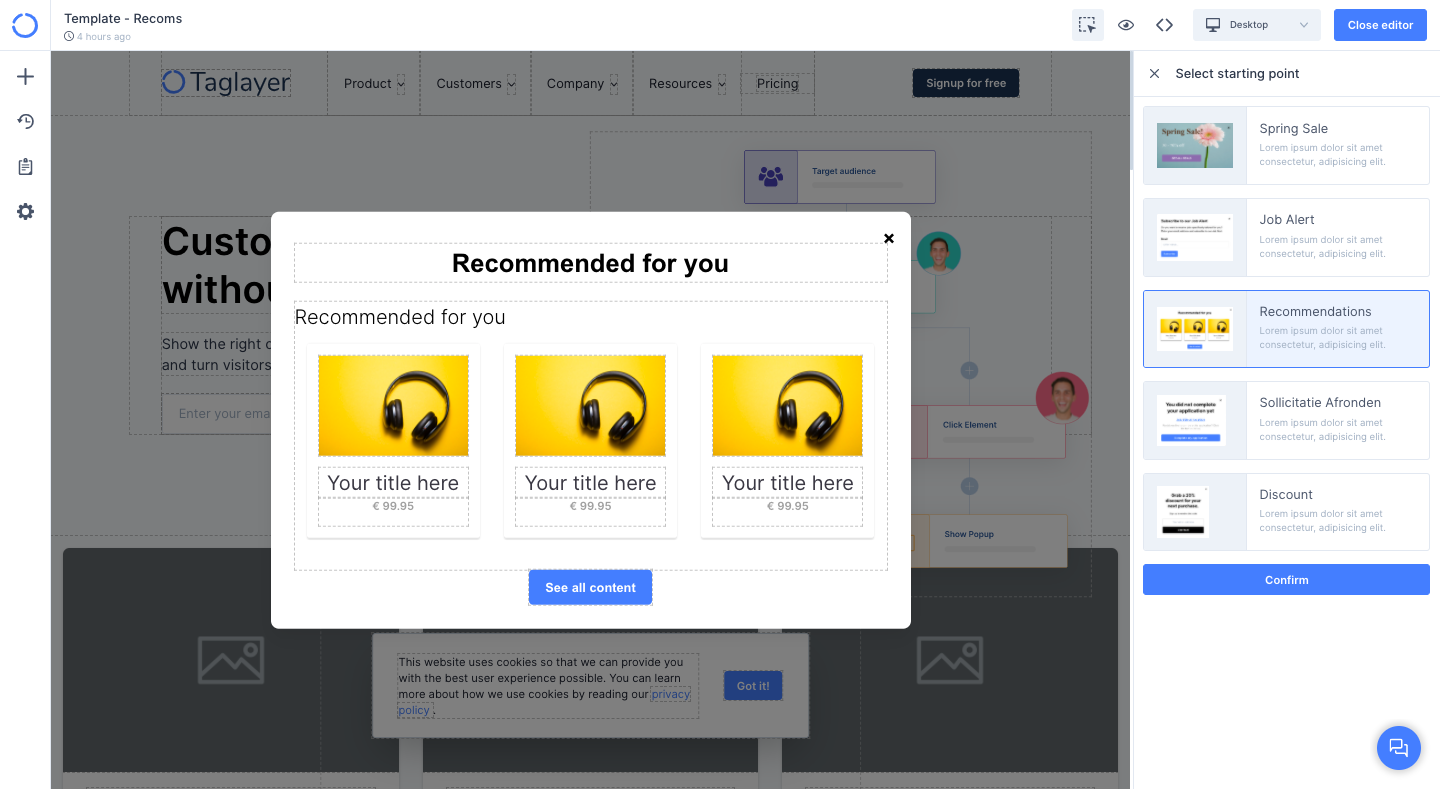1440x789 pixels.
Task: Toggle the element selection tool icon
Action: tap(1087, 25)
